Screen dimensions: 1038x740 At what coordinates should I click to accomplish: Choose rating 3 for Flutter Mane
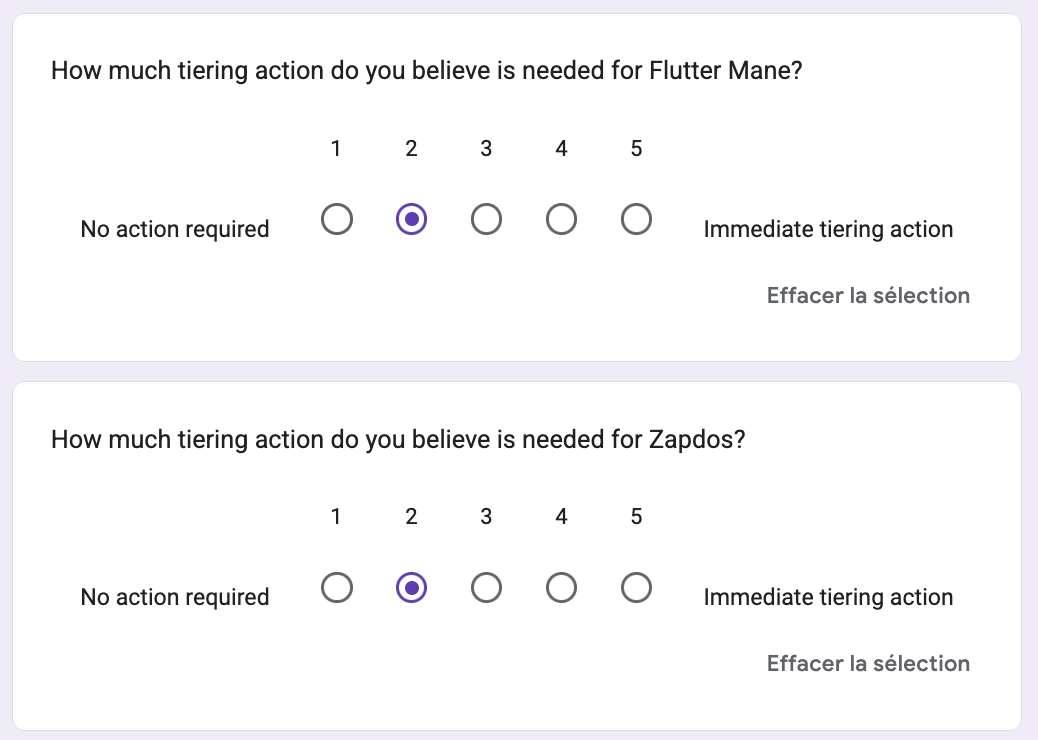click(x=486, y=219)
